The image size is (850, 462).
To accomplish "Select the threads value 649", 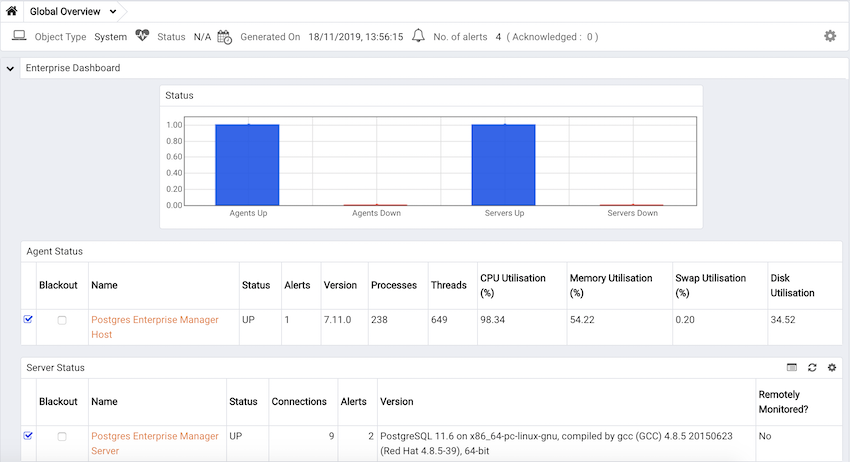I will tap(439, 320).
